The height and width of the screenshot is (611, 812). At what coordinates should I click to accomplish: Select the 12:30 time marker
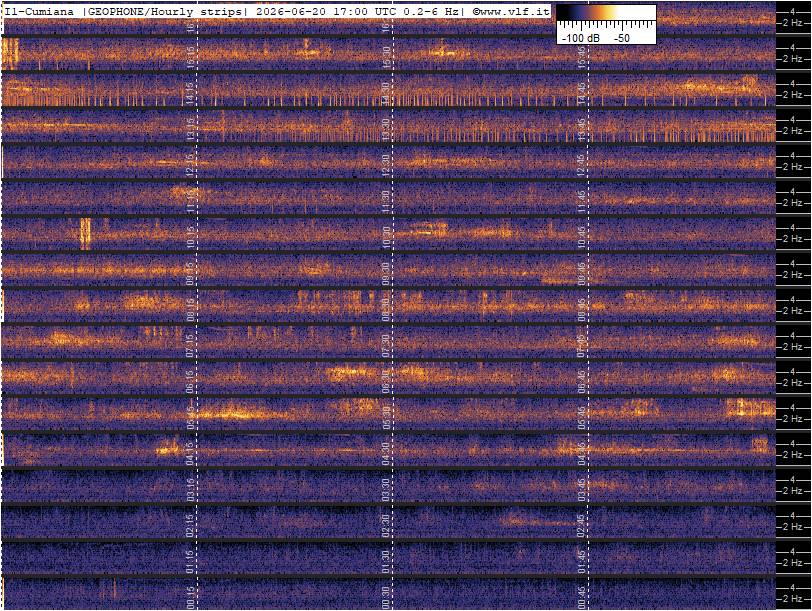tap(386, 166)
